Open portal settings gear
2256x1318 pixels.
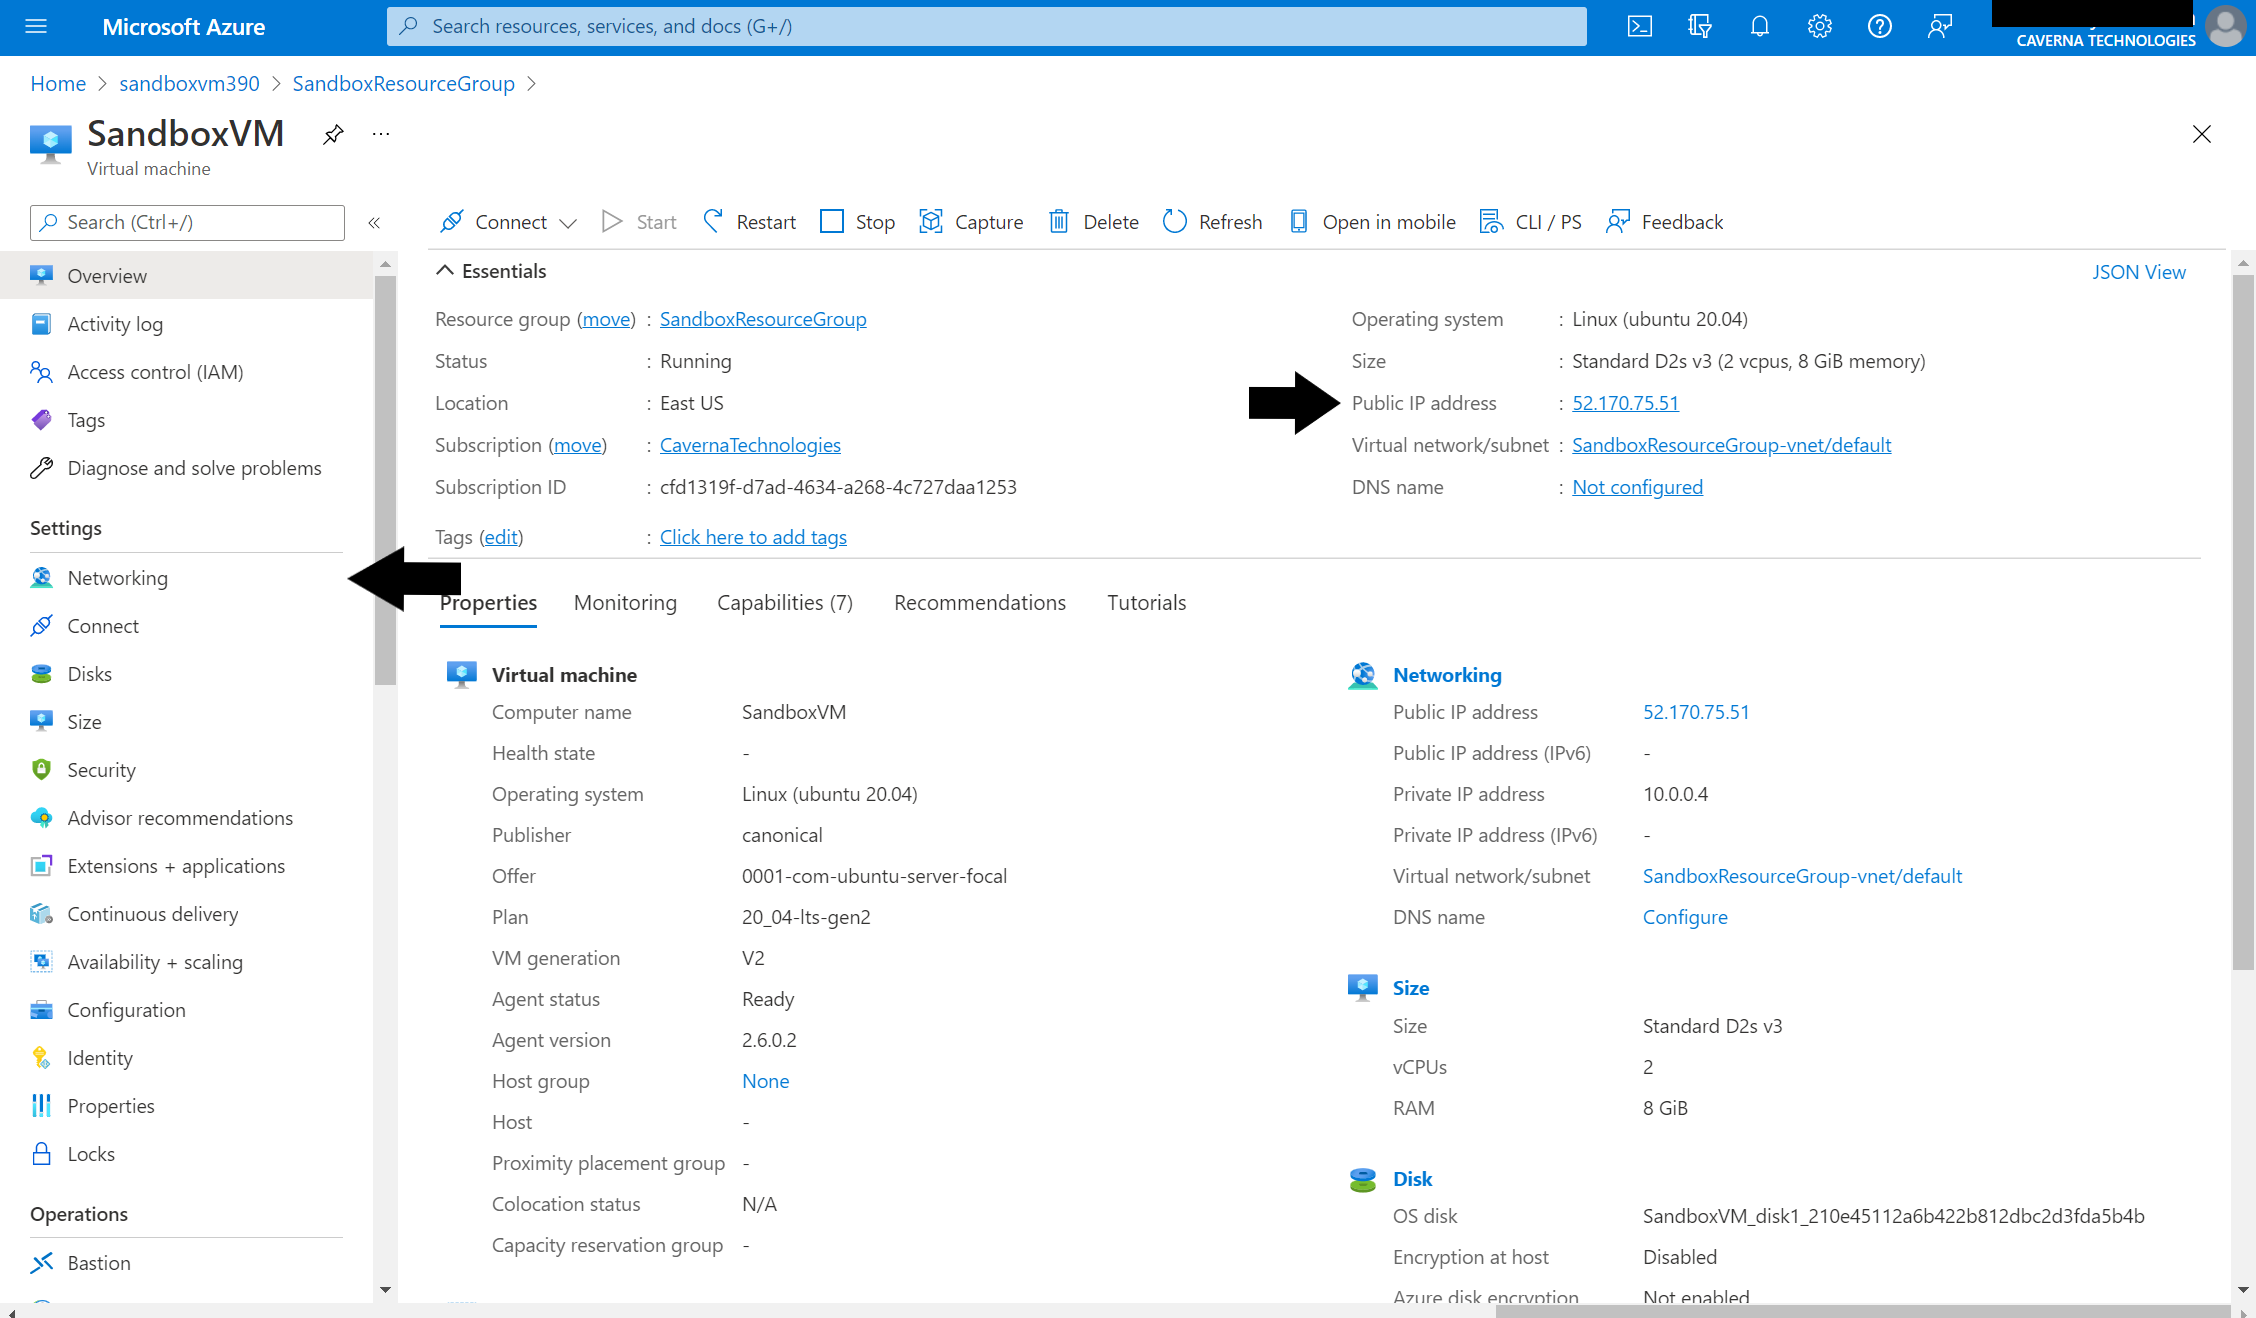point(1820,27)
